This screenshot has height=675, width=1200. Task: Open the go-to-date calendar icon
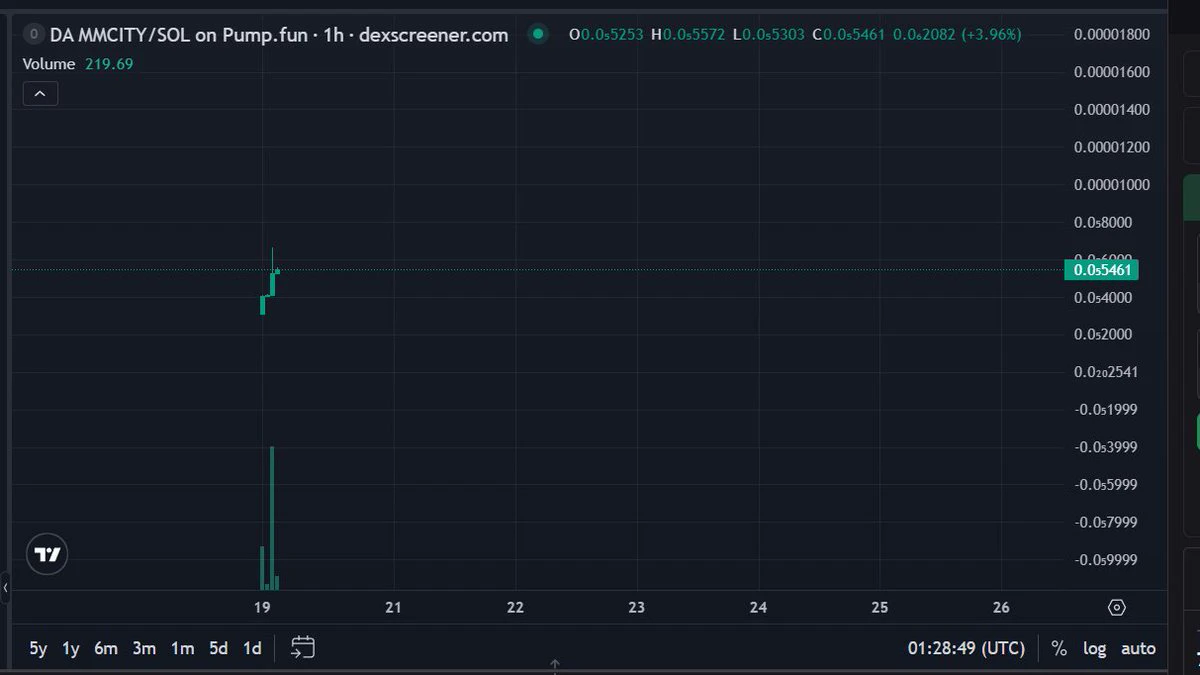click(x=303, y=648)
